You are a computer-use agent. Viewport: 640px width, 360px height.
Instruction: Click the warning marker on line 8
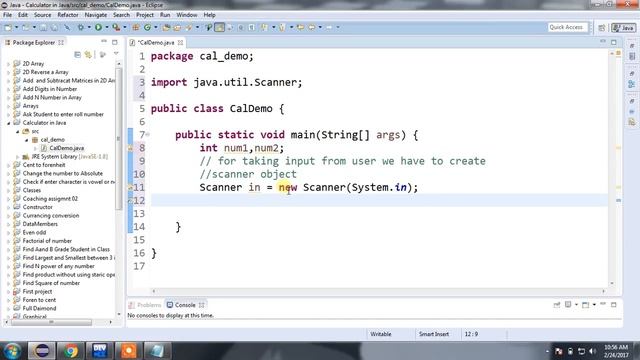coord(130,148)
